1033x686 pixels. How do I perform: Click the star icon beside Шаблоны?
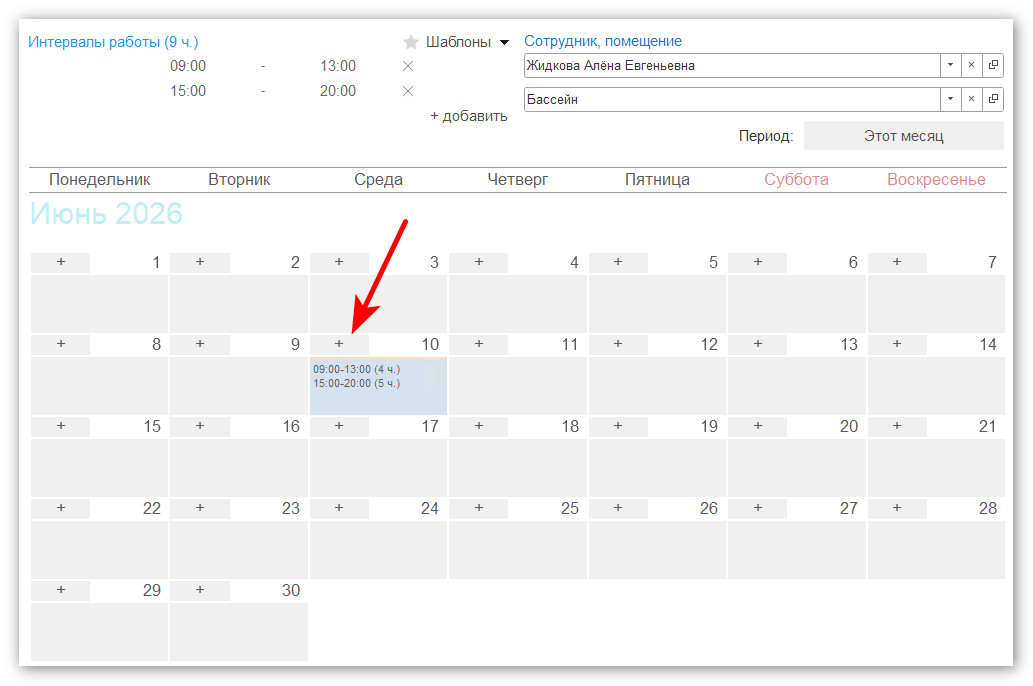411,42
